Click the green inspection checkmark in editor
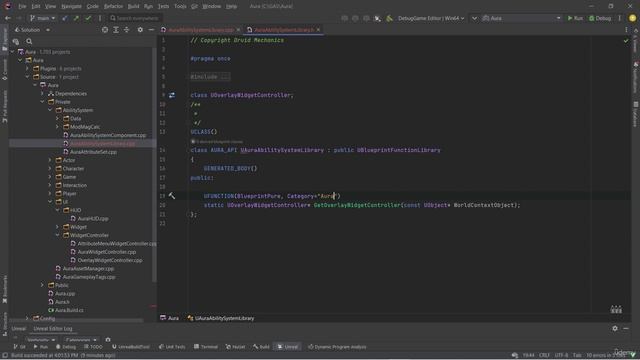Screen dimensions: 640x360 click(x=626, y=41)
